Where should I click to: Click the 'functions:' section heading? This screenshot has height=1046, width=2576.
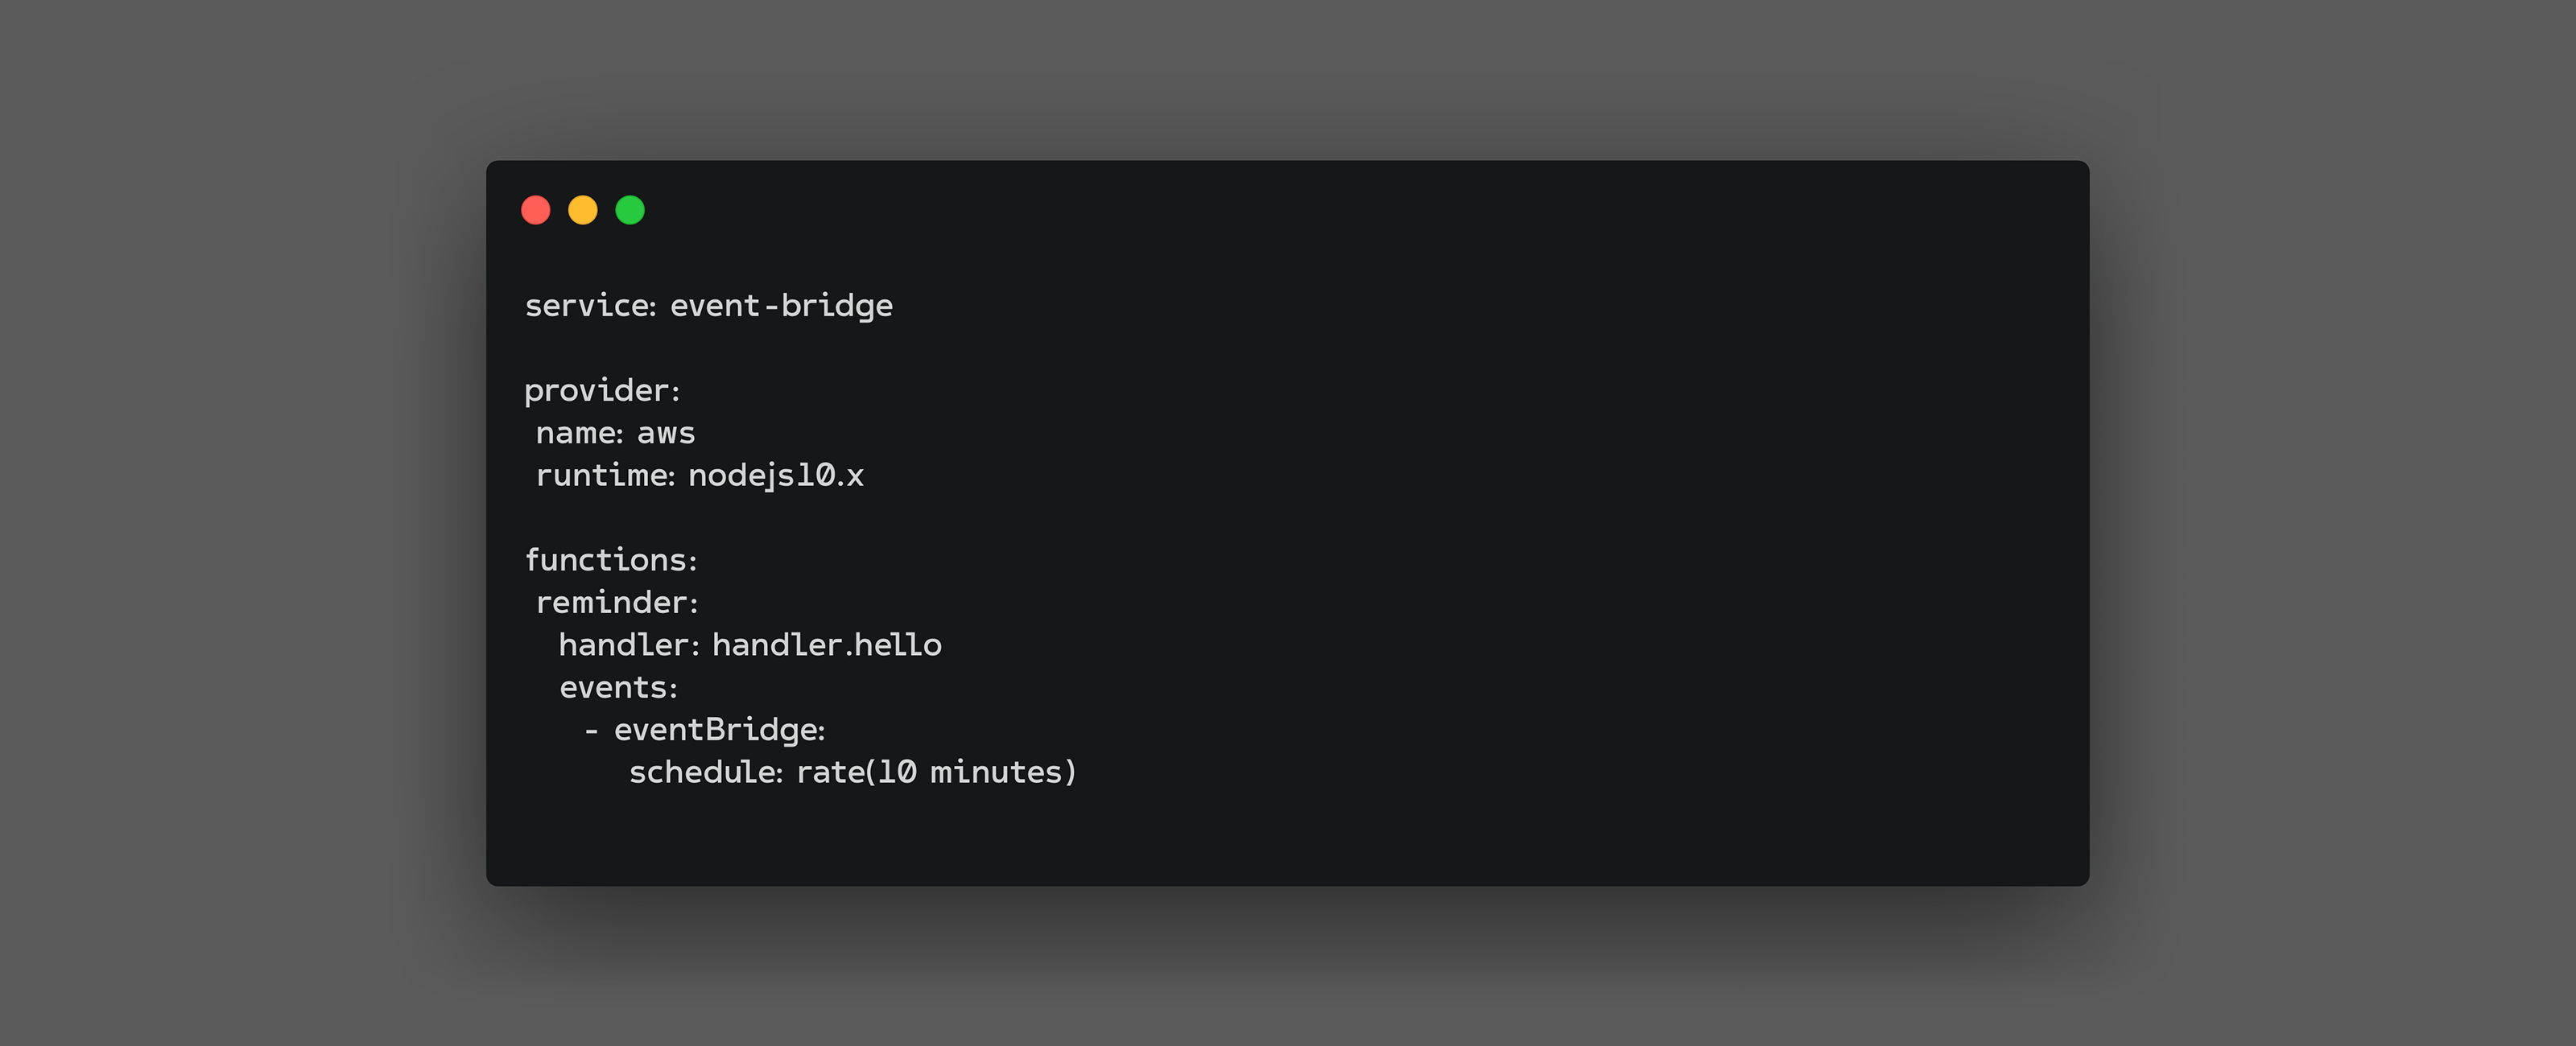tap(611, 560)
